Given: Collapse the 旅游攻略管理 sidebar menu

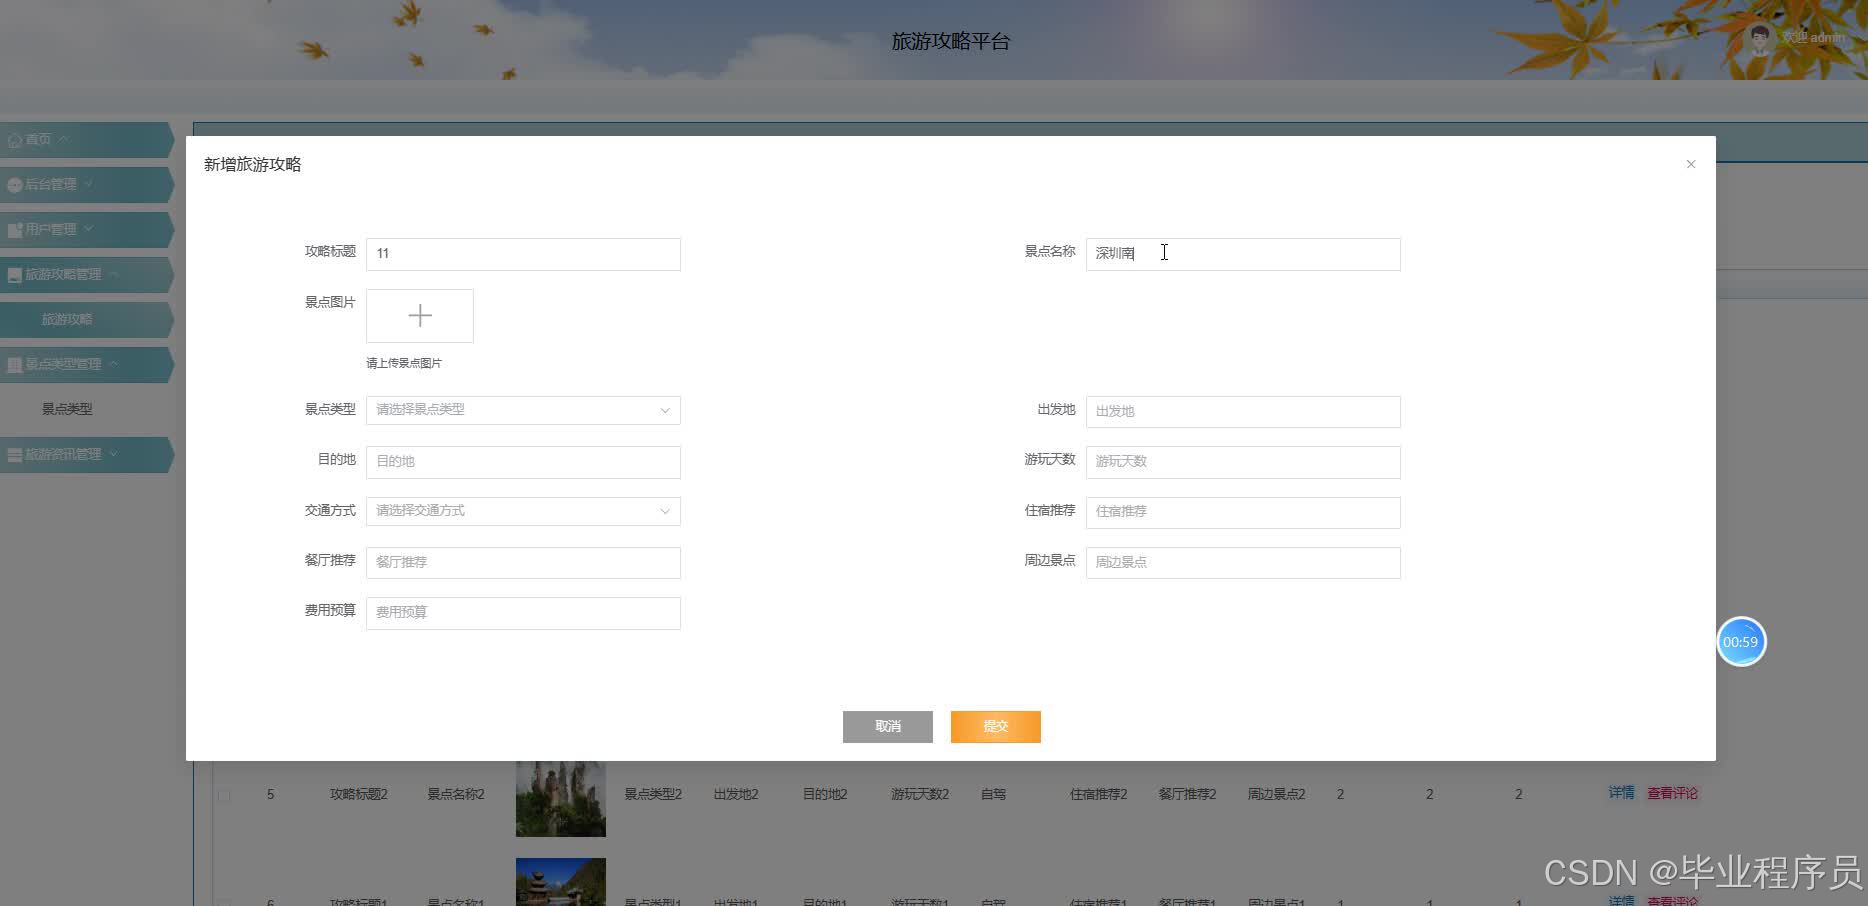Looking at the screenshot, I should pos(86,275).
